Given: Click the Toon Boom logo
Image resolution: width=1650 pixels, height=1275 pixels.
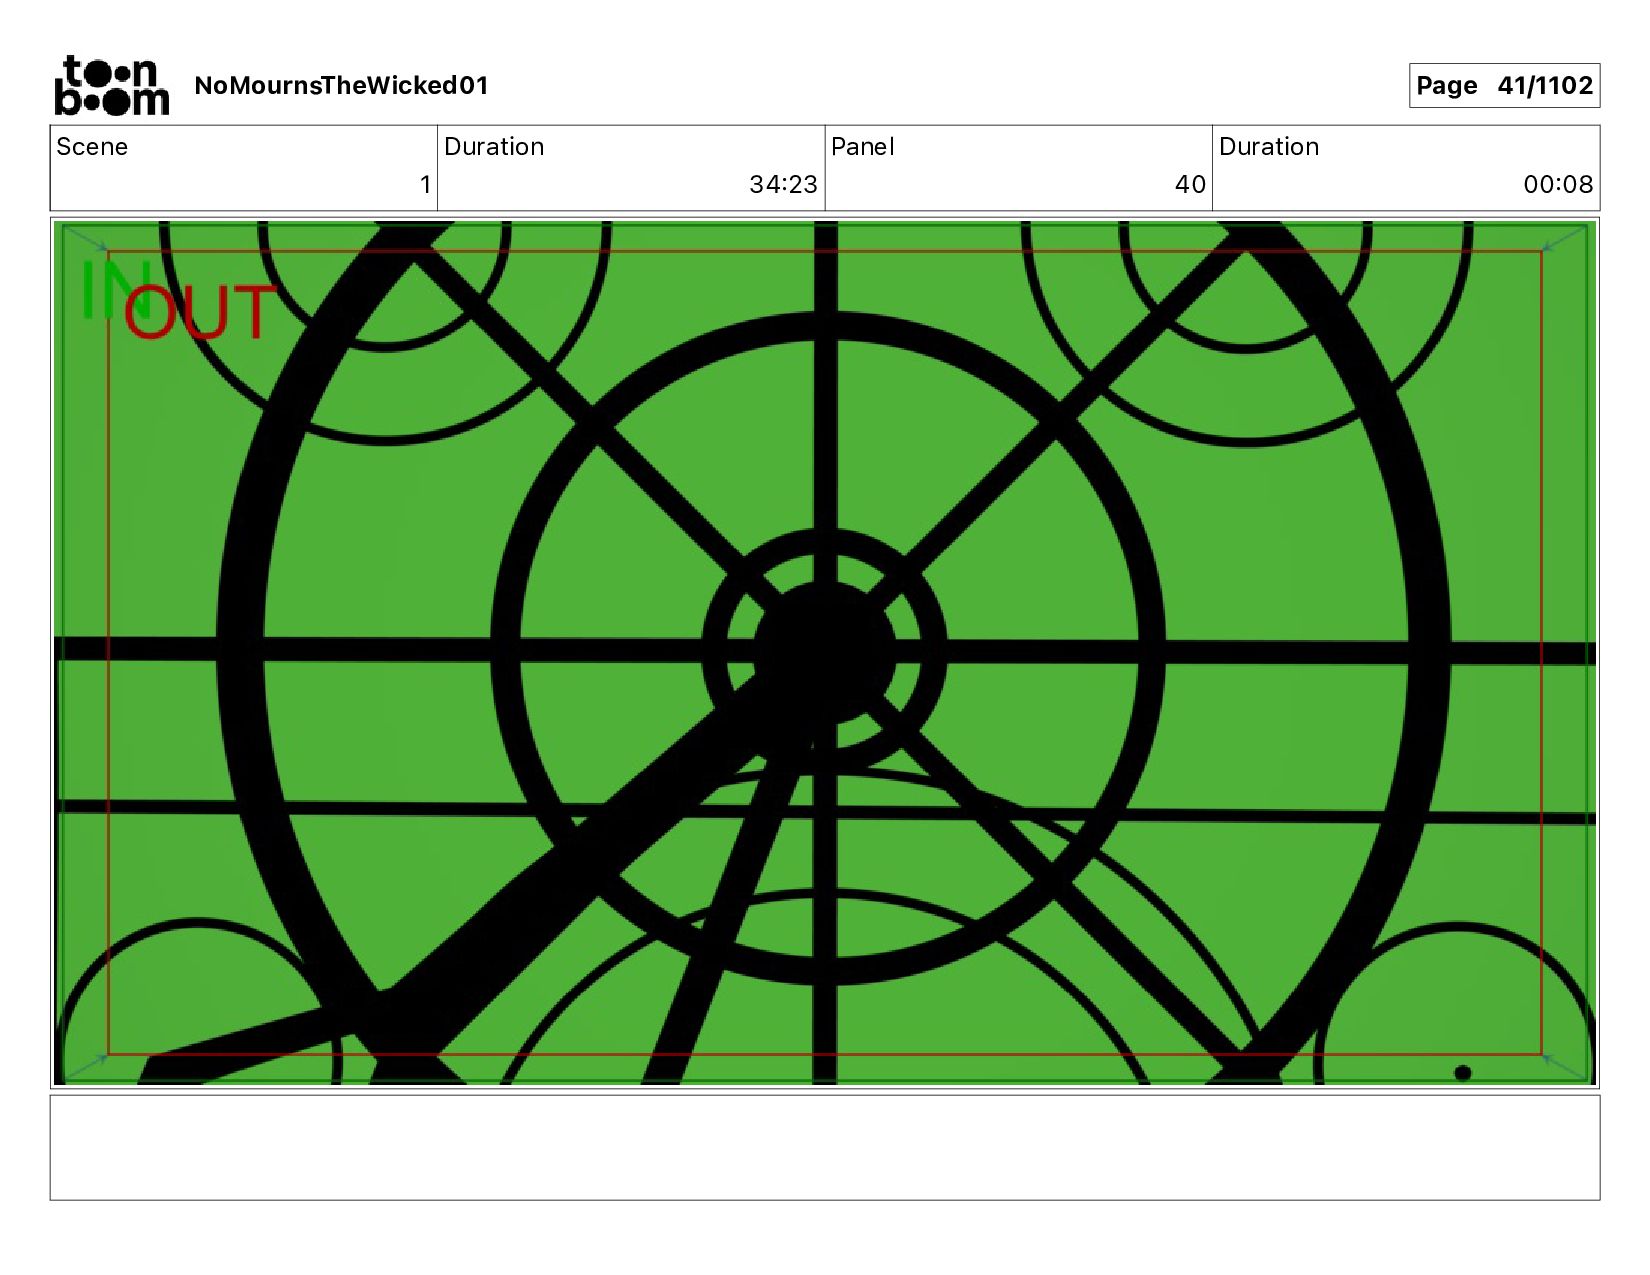Looking at the screenshot, I should click(x=112, y=85).
